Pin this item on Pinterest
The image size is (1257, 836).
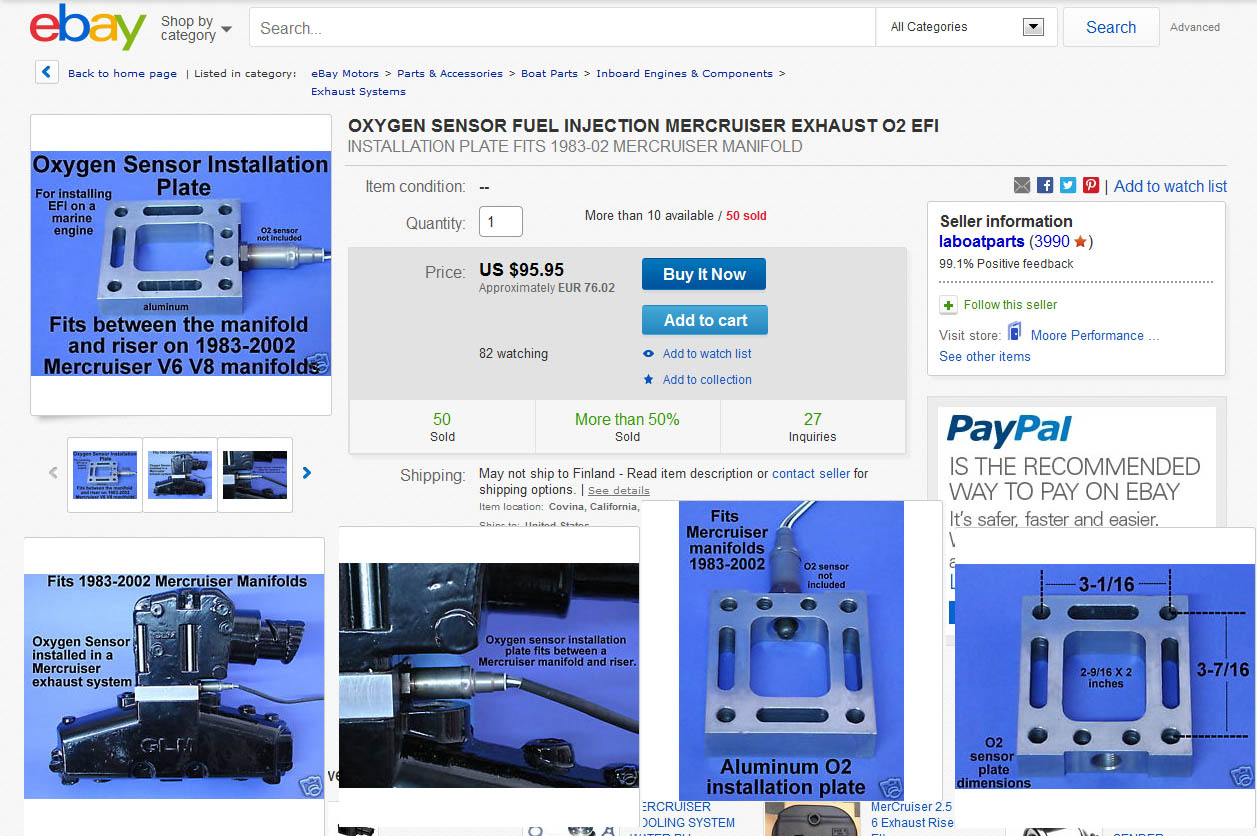tap(1091, 186)
